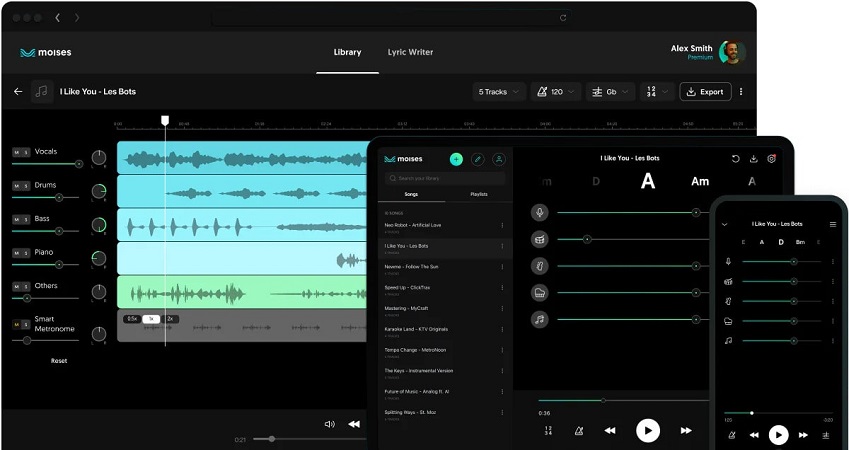Click the Export button
Image resolution: width=849 pixels, height=450 pixels.
tap(706, 92)
